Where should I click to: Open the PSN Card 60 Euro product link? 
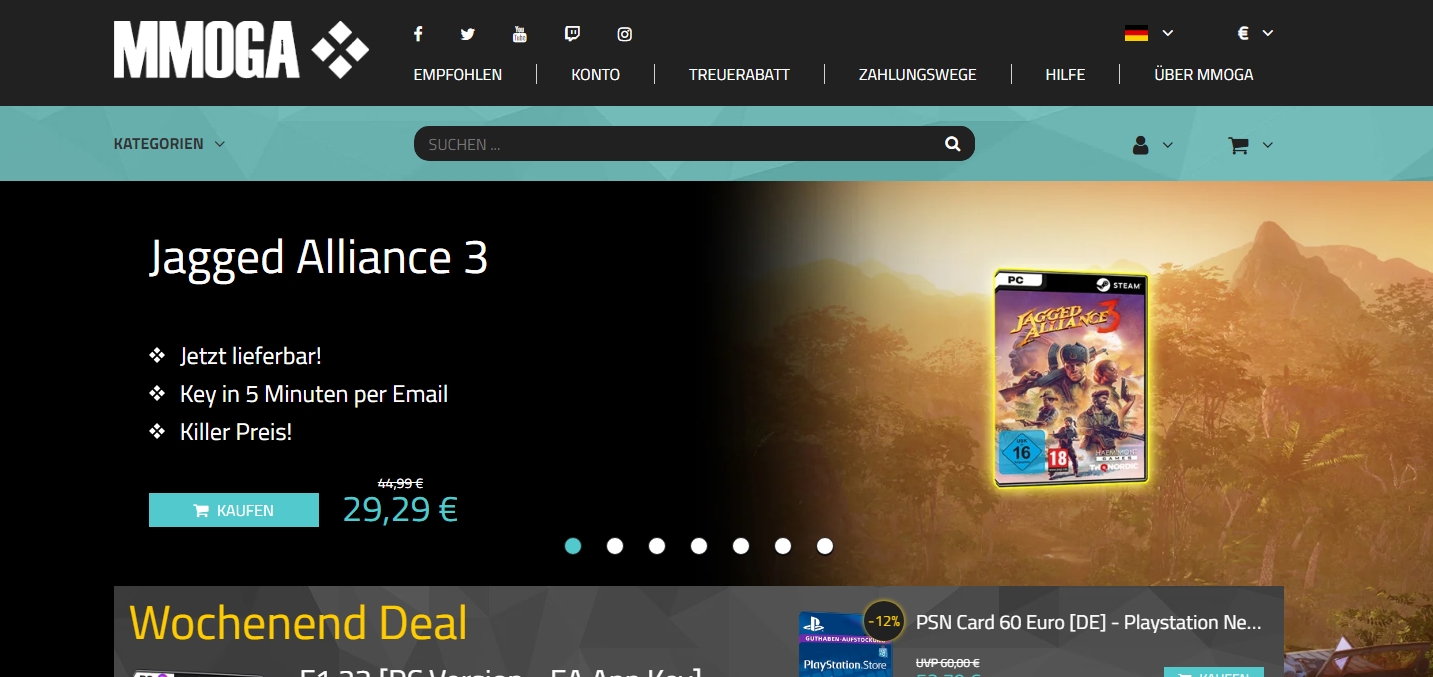[1088, 622]
